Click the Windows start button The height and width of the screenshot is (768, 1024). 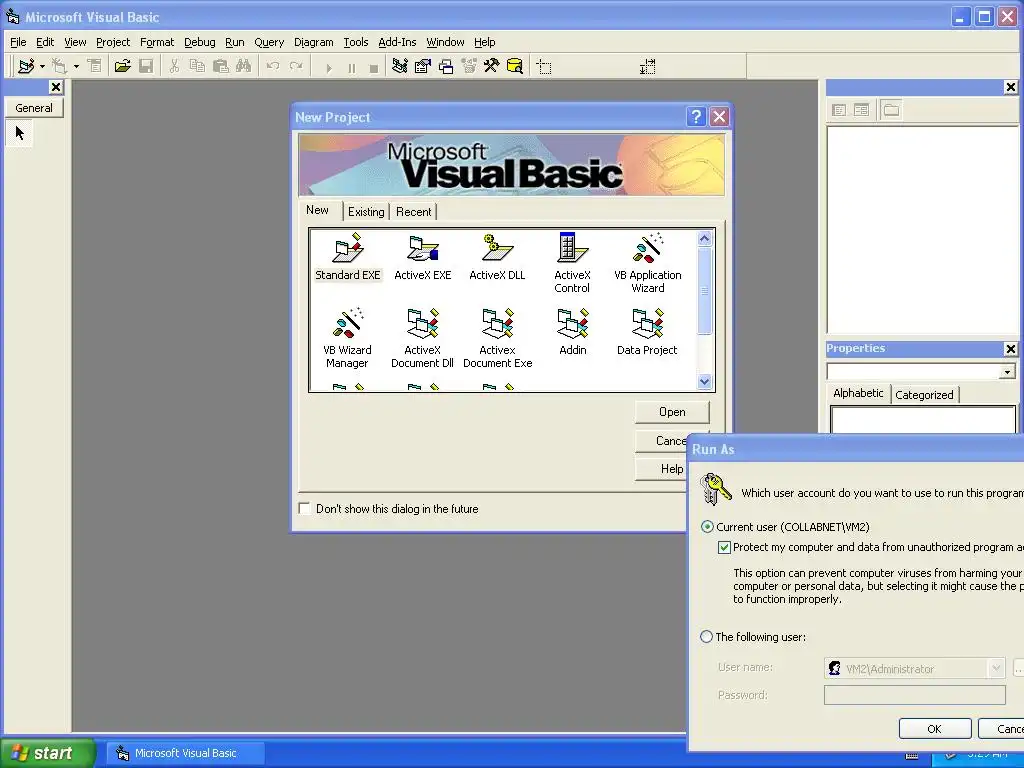(x=46, y=753)
